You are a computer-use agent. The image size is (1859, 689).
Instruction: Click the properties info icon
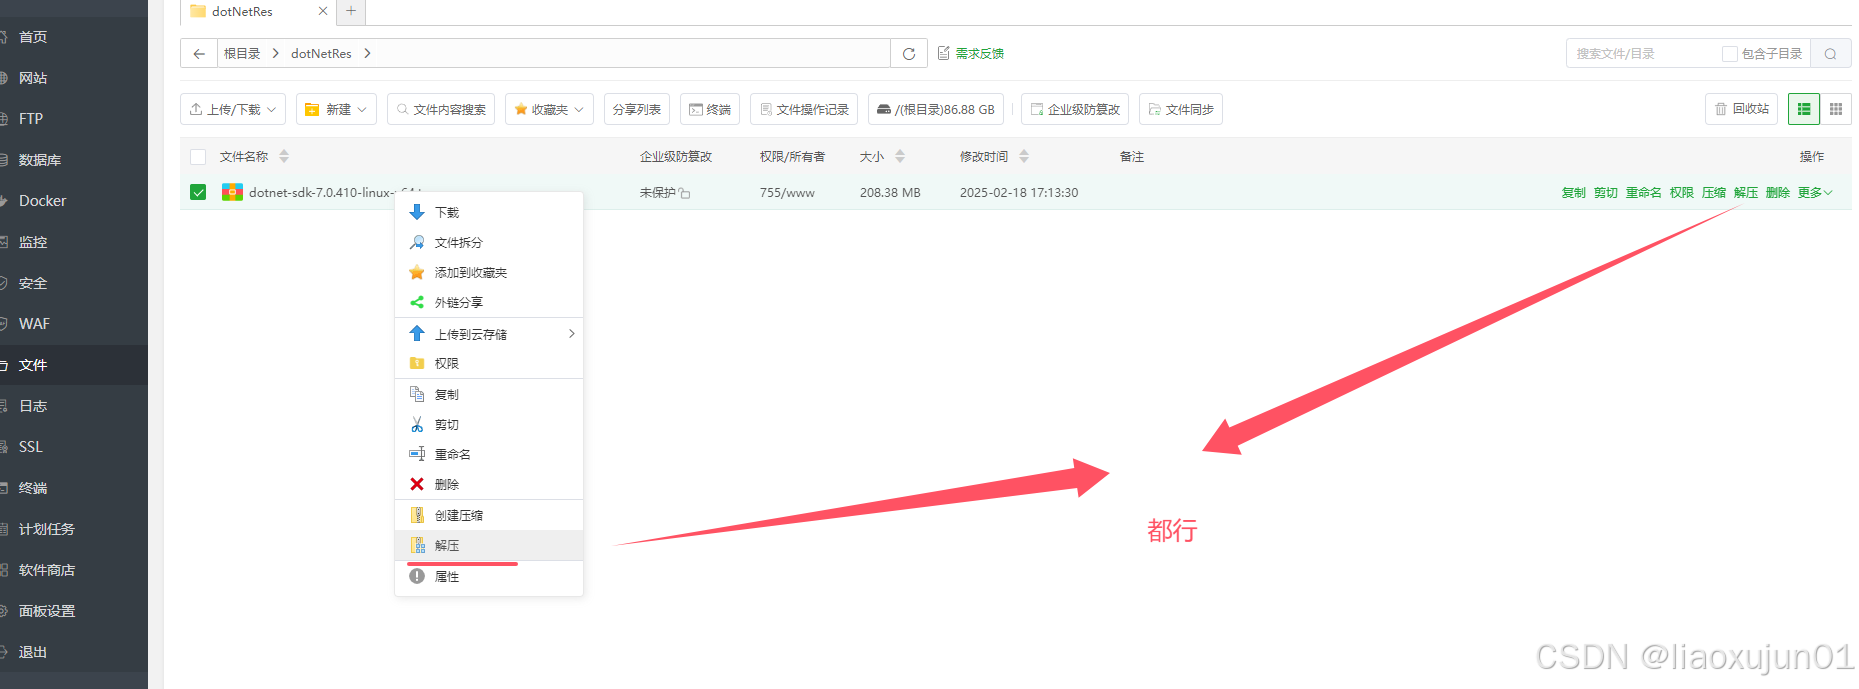[417, 576]
